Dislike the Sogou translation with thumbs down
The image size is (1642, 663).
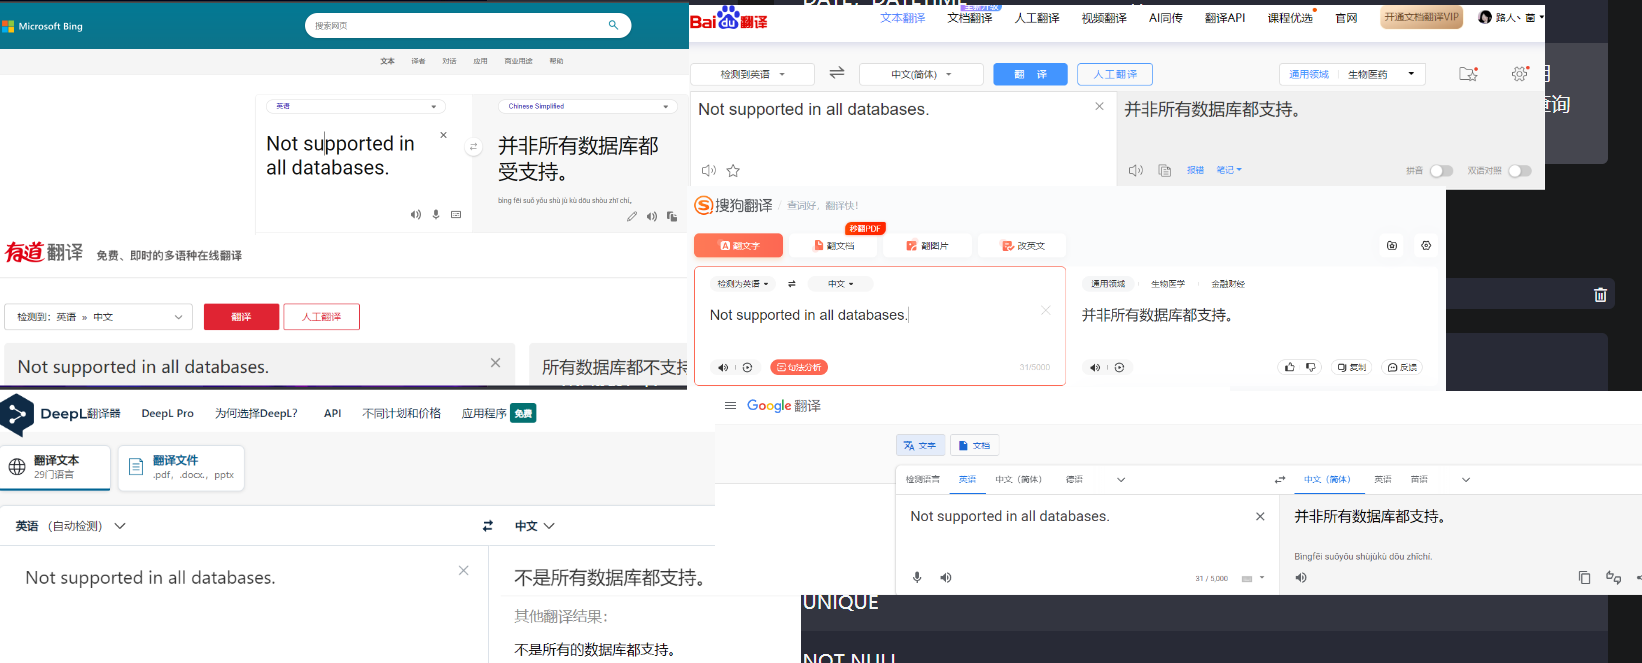[x=1311, y=367]
